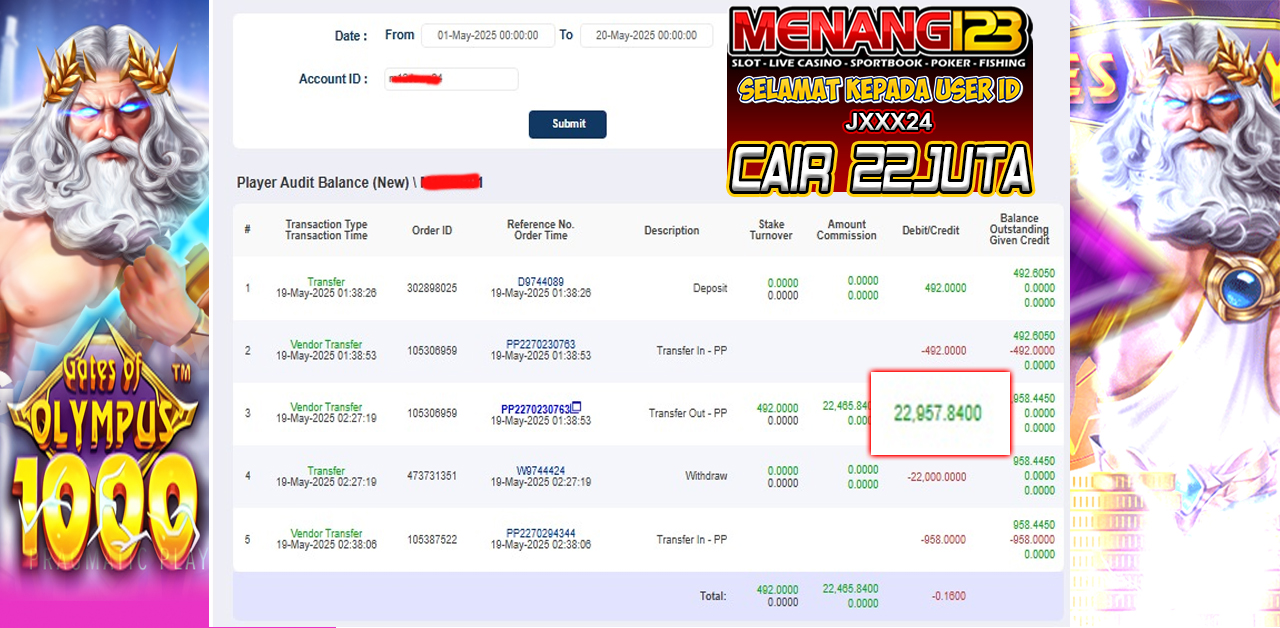Focus the From date field

488,35
